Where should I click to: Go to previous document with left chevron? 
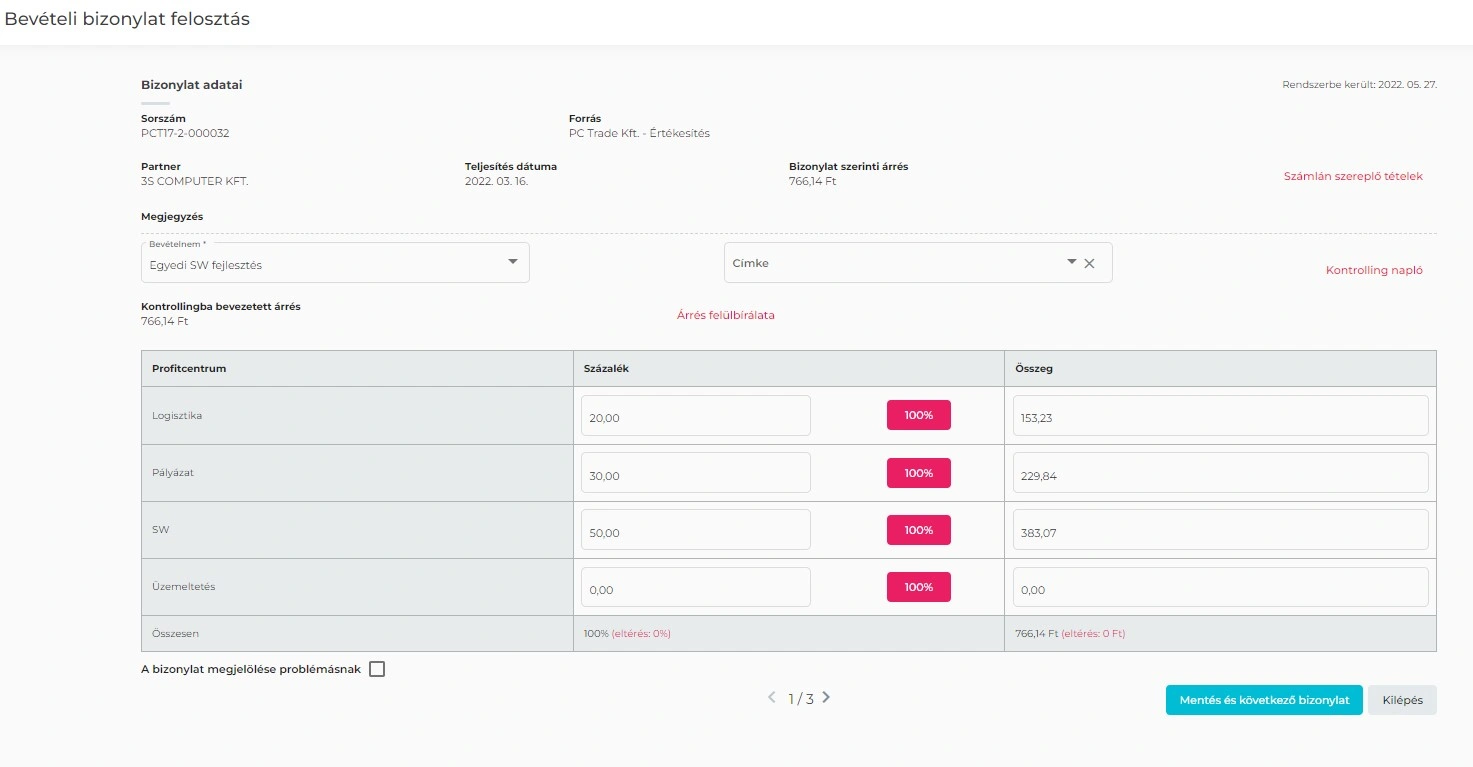[x=771, y=698]
